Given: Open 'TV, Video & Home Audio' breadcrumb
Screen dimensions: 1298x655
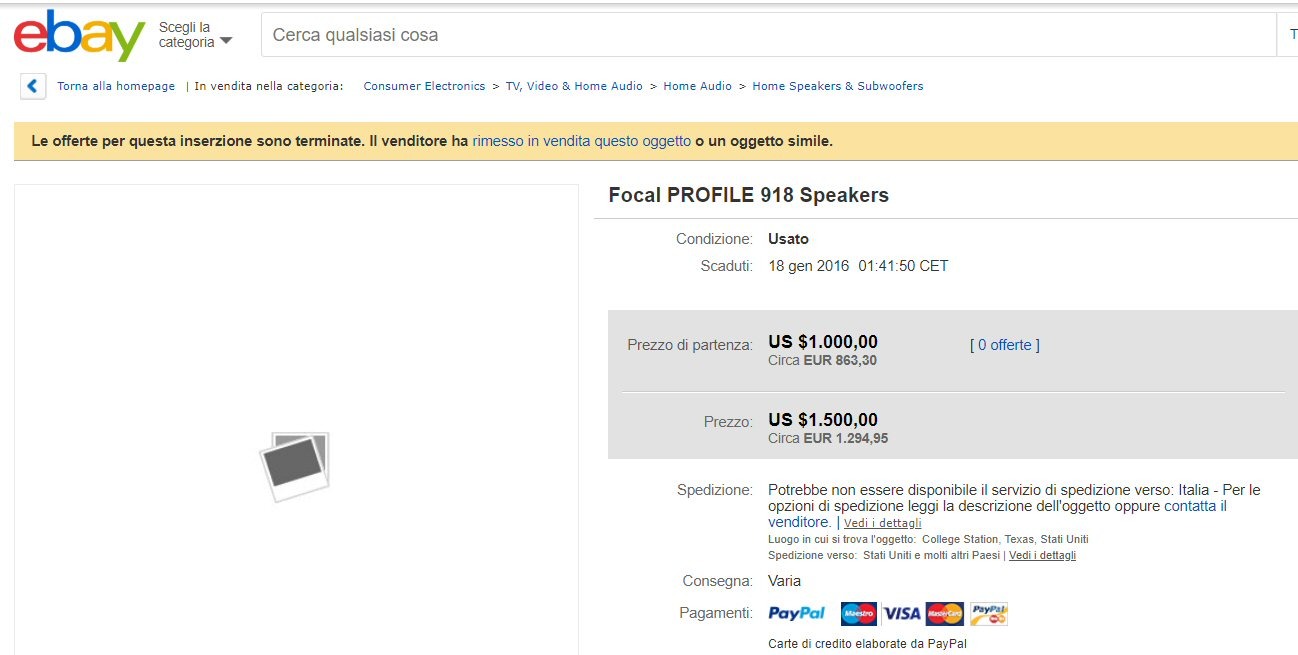Looking at the screenshot, I should click(x=574, y=86).
